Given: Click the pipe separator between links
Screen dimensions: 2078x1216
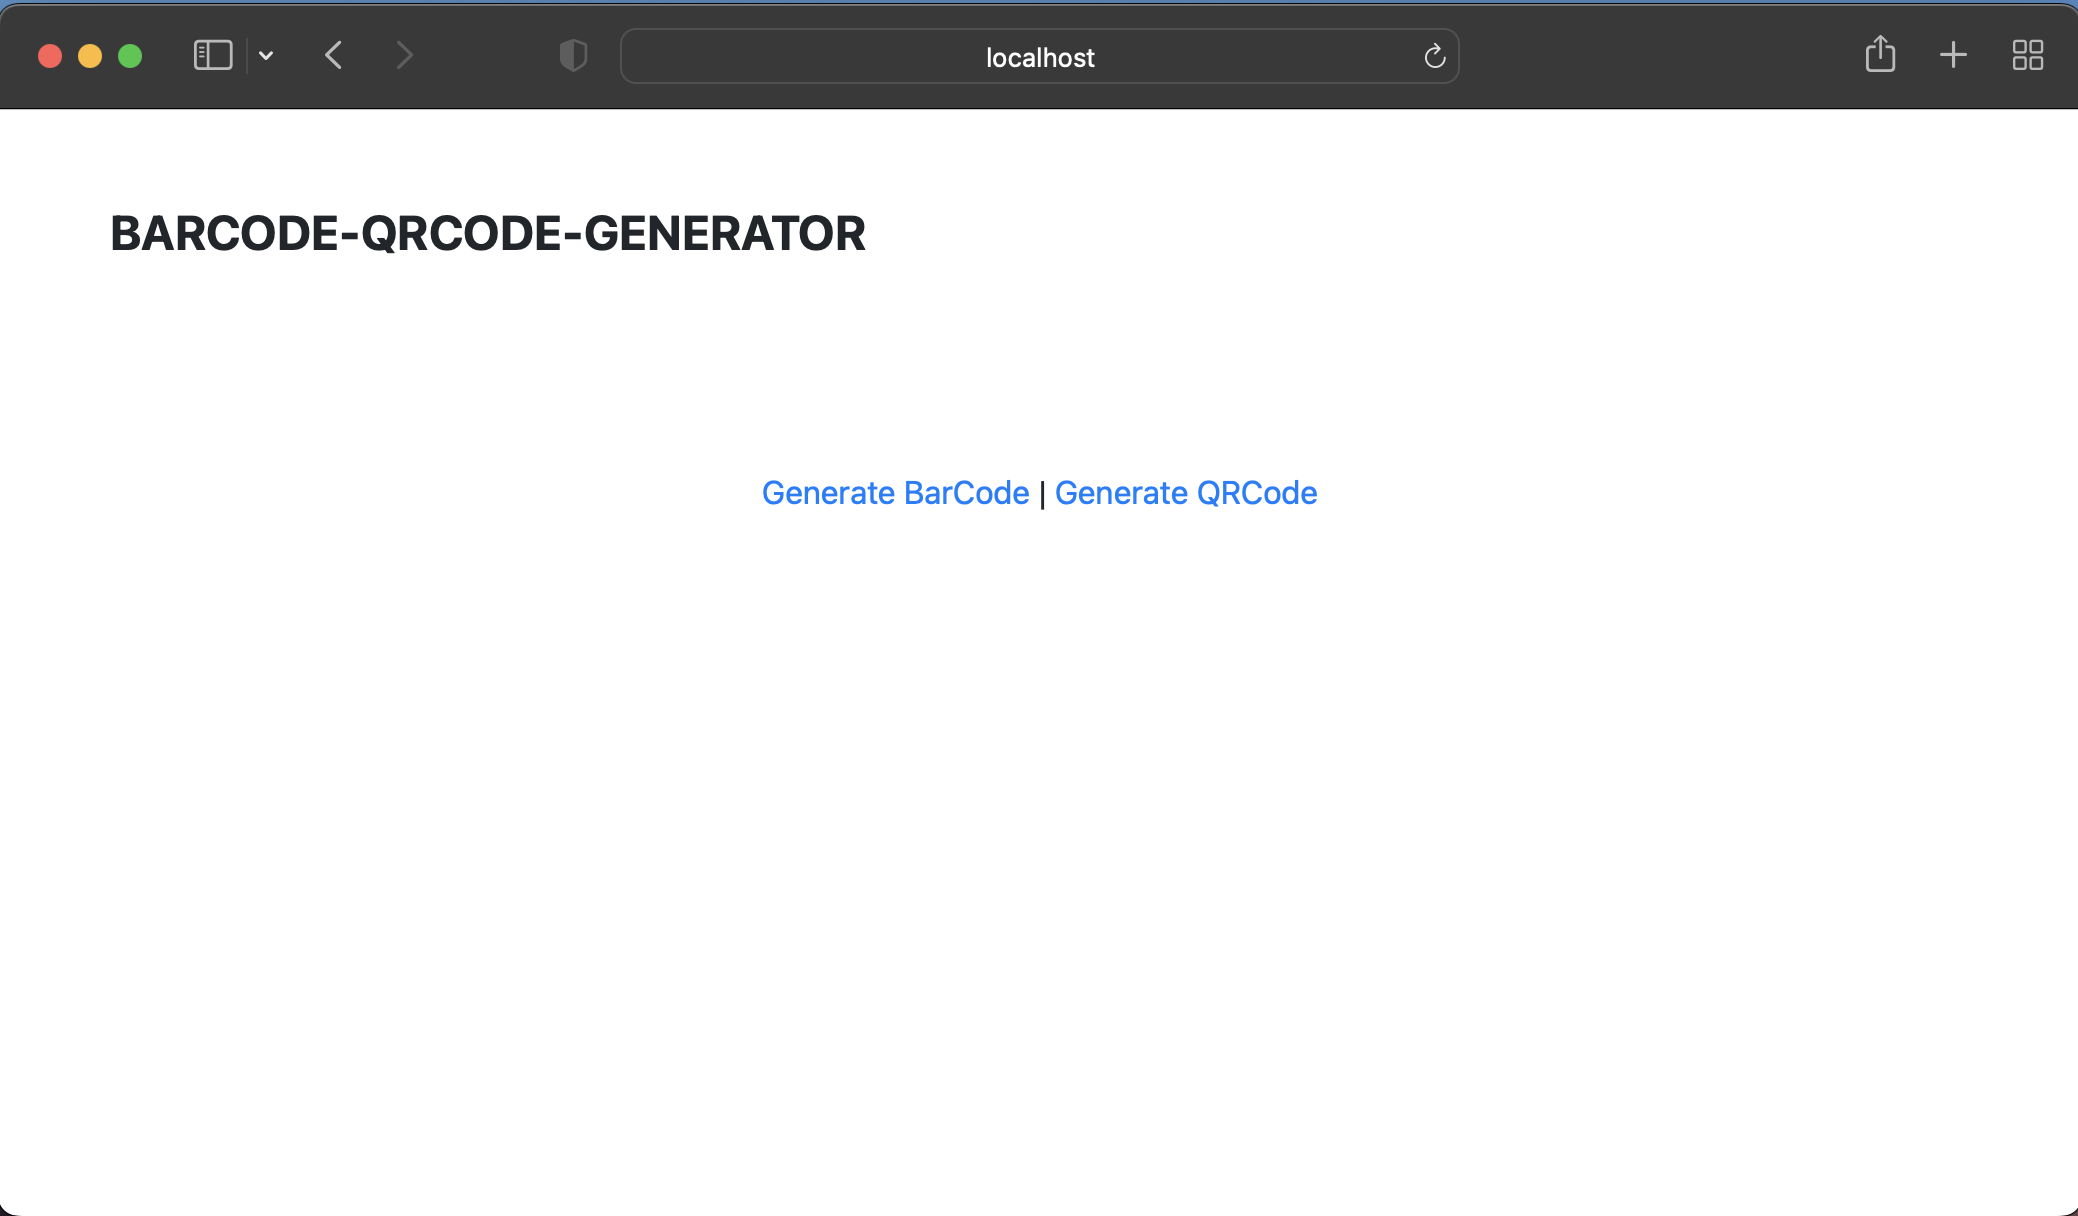Looking at the screenshot, I should tap(1042, 494).
